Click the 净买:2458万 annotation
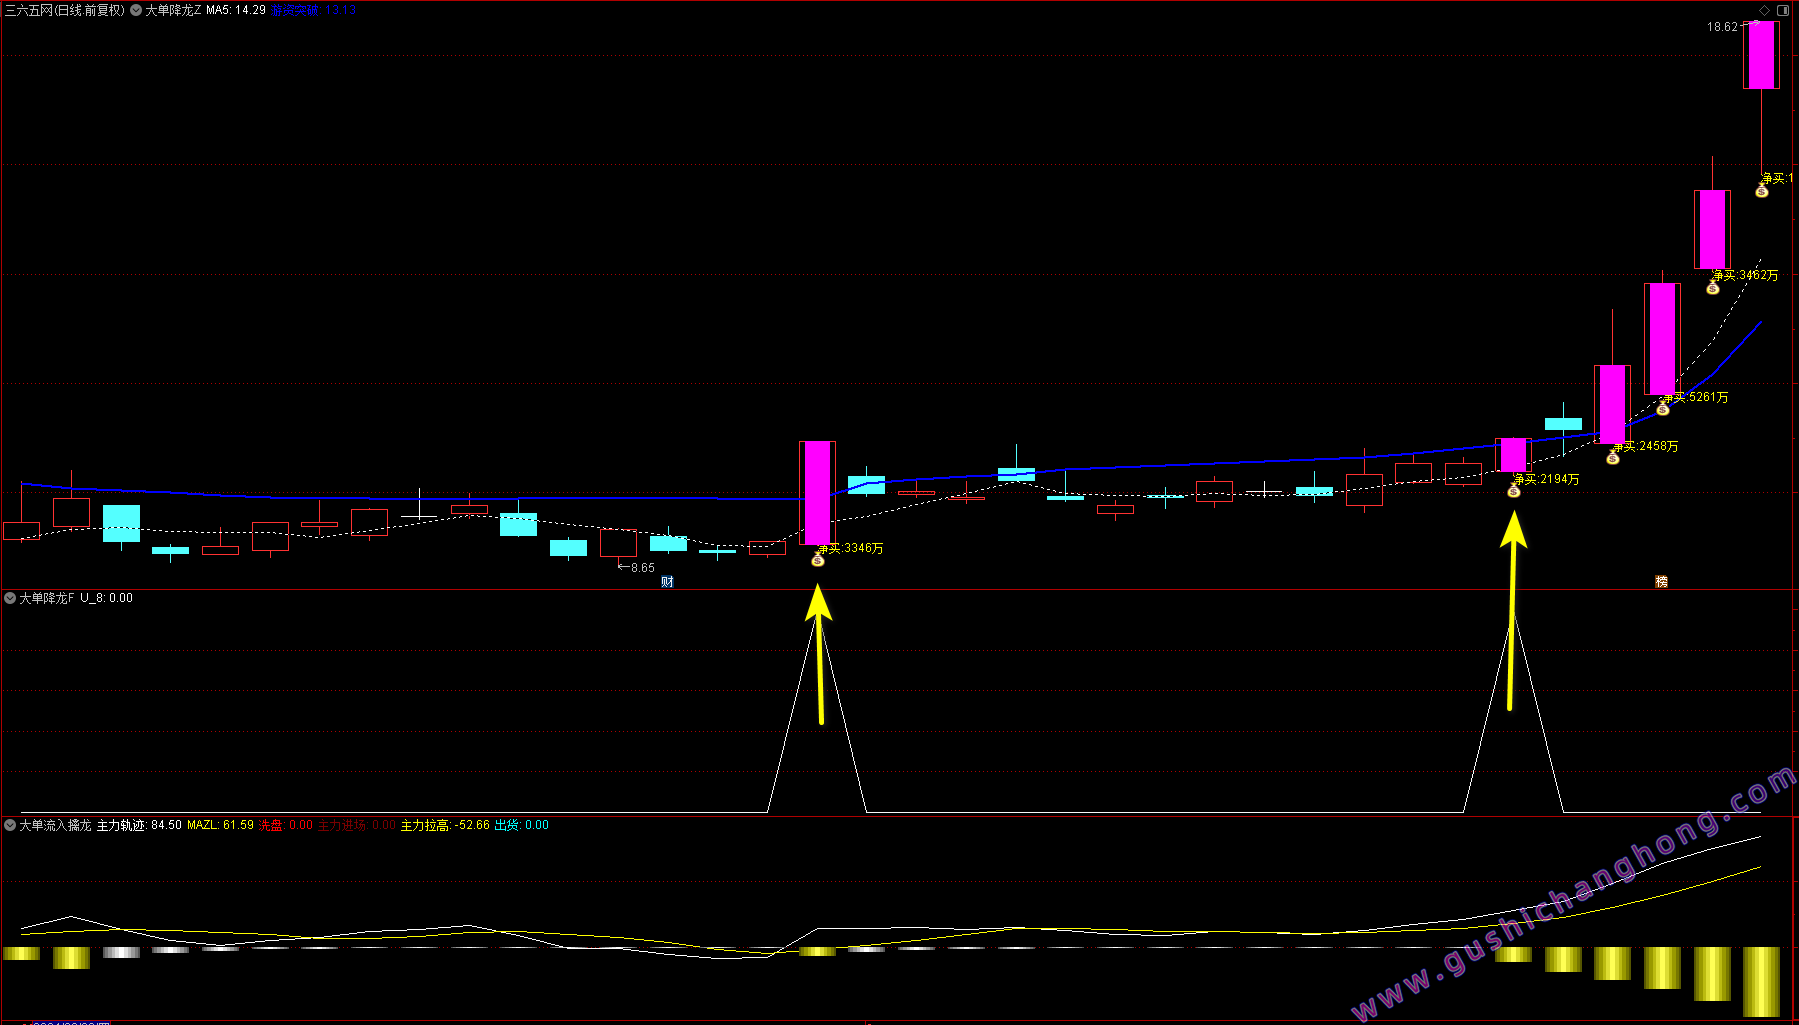The width and height of the screenshot is (1799, 1025). click(1646, 446)
